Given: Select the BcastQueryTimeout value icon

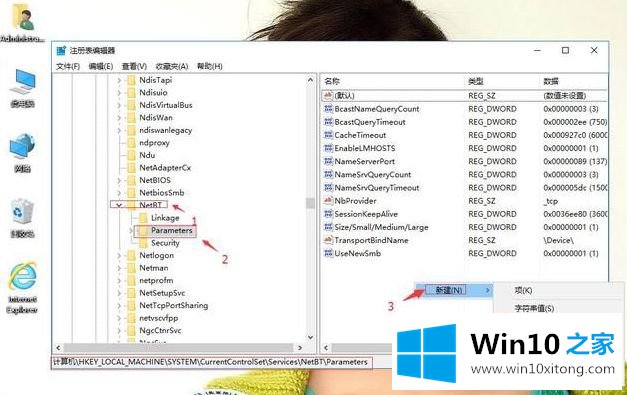Looking at the screenshot, I should (x=328, y=122).
